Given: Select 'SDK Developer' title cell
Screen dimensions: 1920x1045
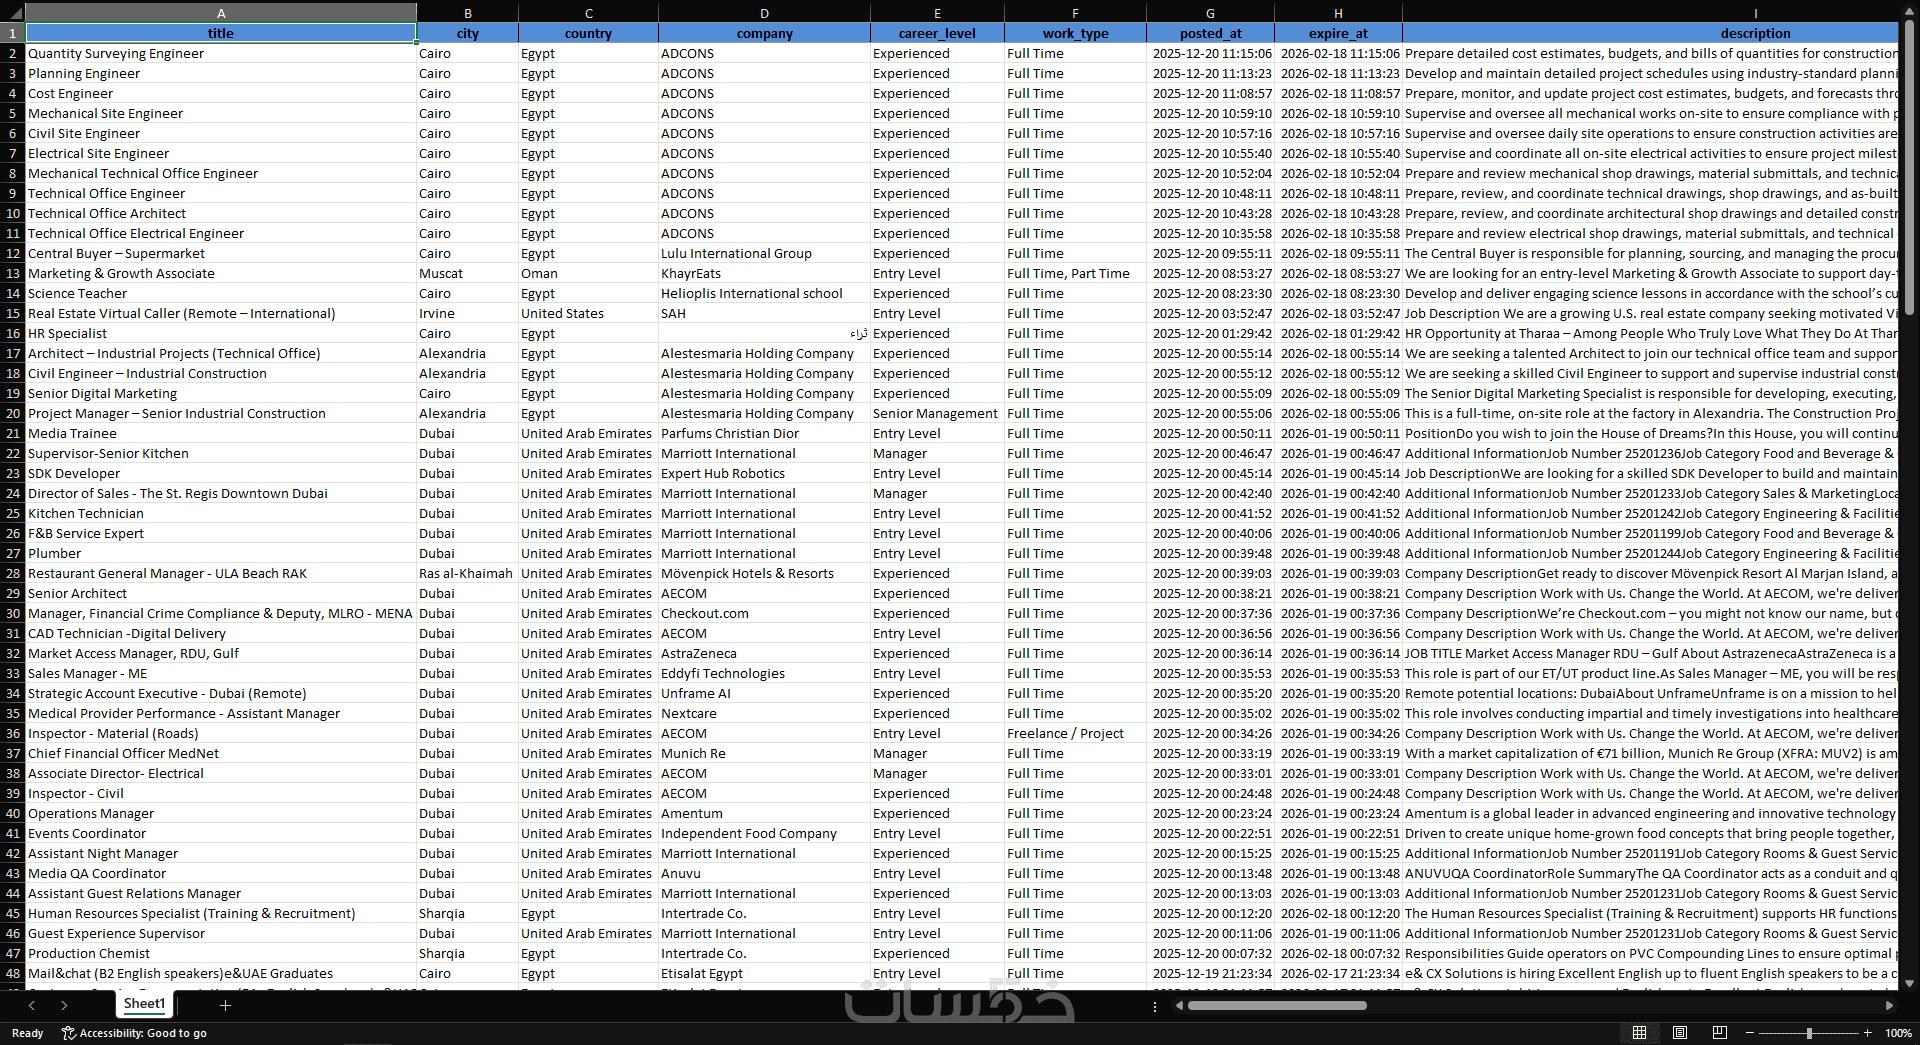Looking at the screenshot, I should (221, 473).
